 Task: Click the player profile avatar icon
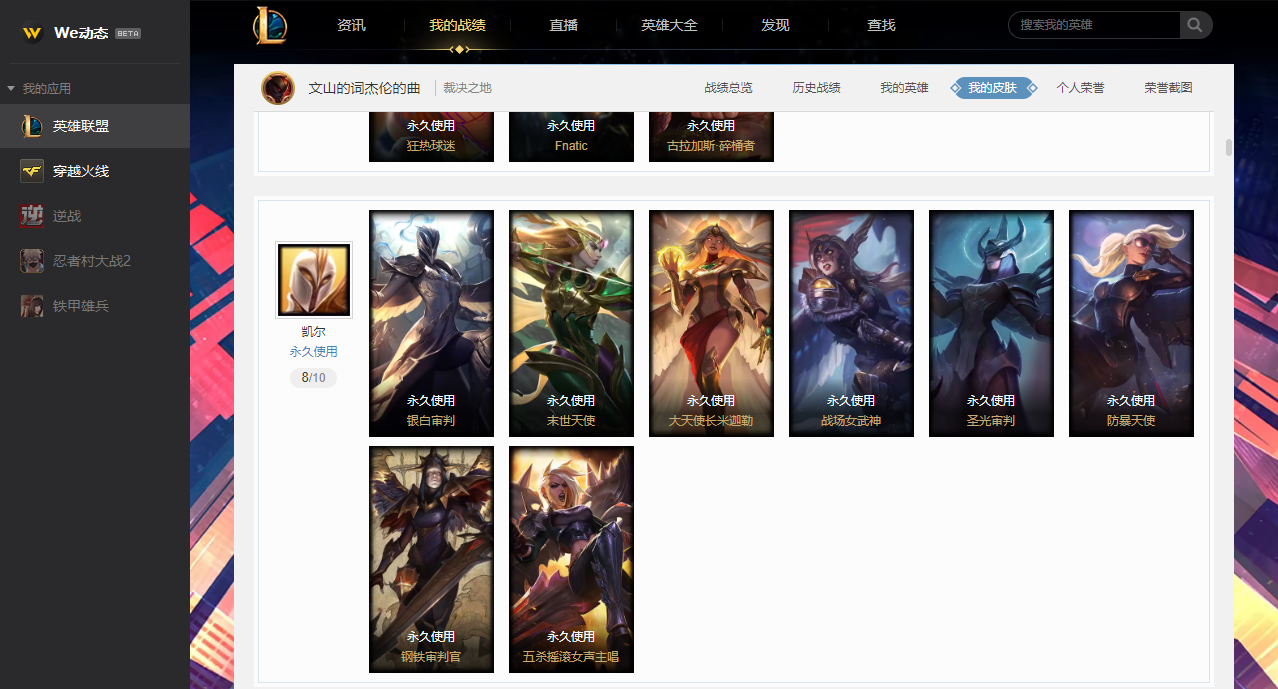pos(278,88)
